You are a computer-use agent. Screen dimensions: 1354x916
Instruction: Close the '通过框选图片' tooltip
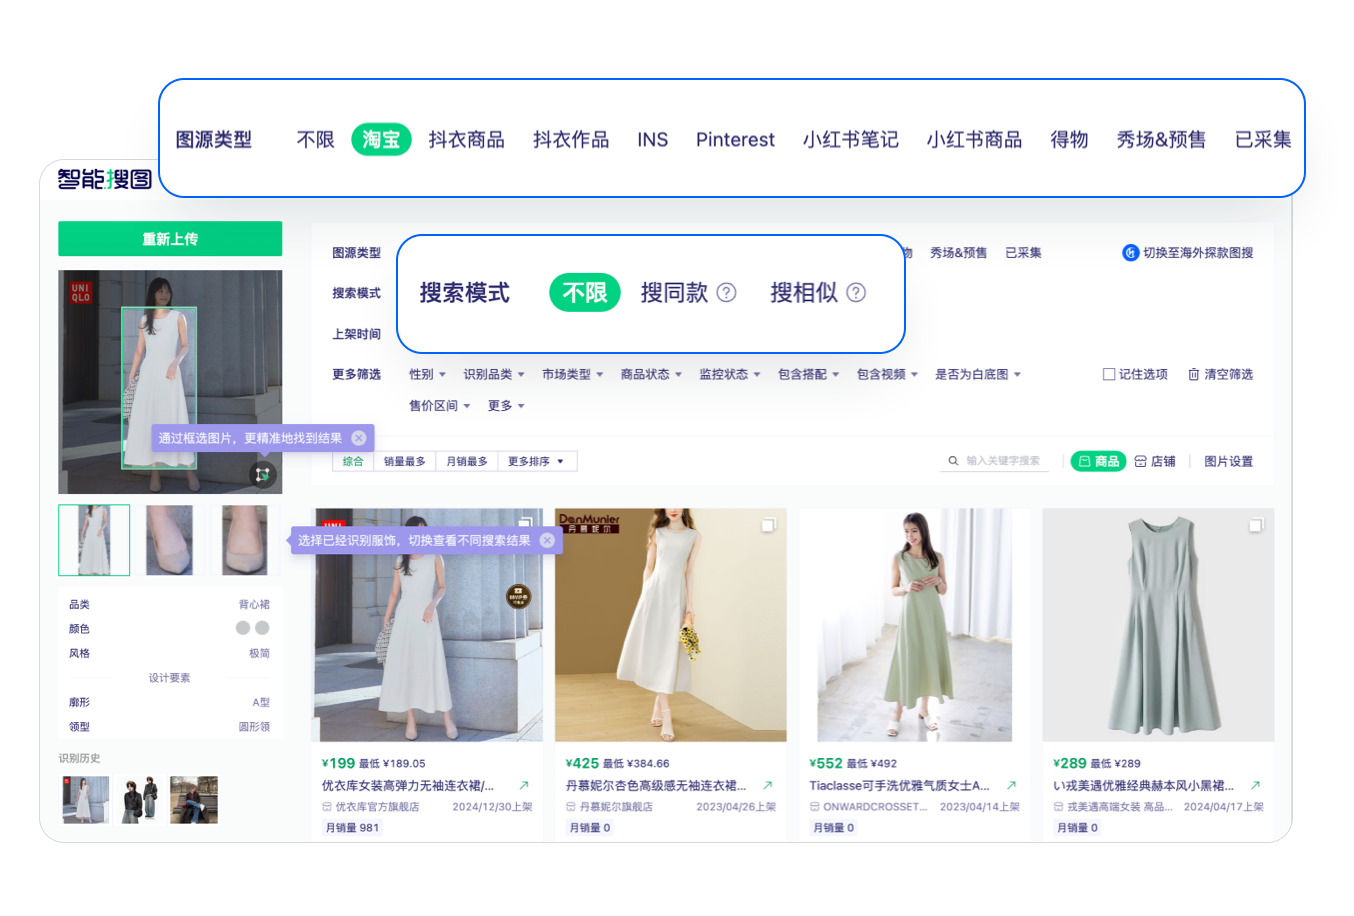coord(359,438)
